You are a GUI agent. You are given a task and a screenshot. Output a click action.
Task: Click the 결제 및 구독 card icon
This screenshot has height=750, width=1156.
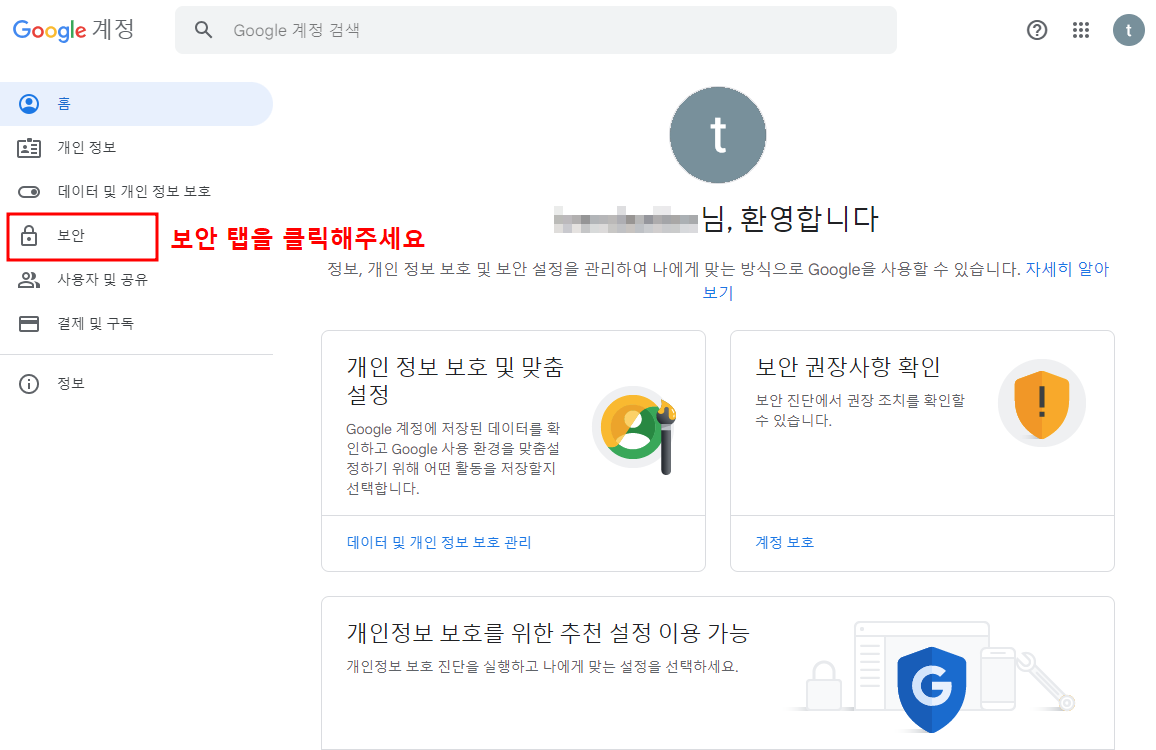pos(29,324)
